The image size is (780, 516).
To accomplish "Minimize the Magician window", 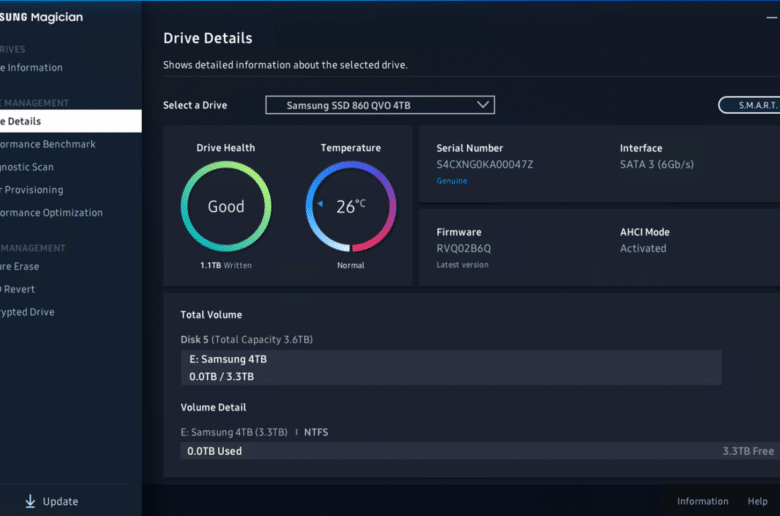I will tap(772, 17).
